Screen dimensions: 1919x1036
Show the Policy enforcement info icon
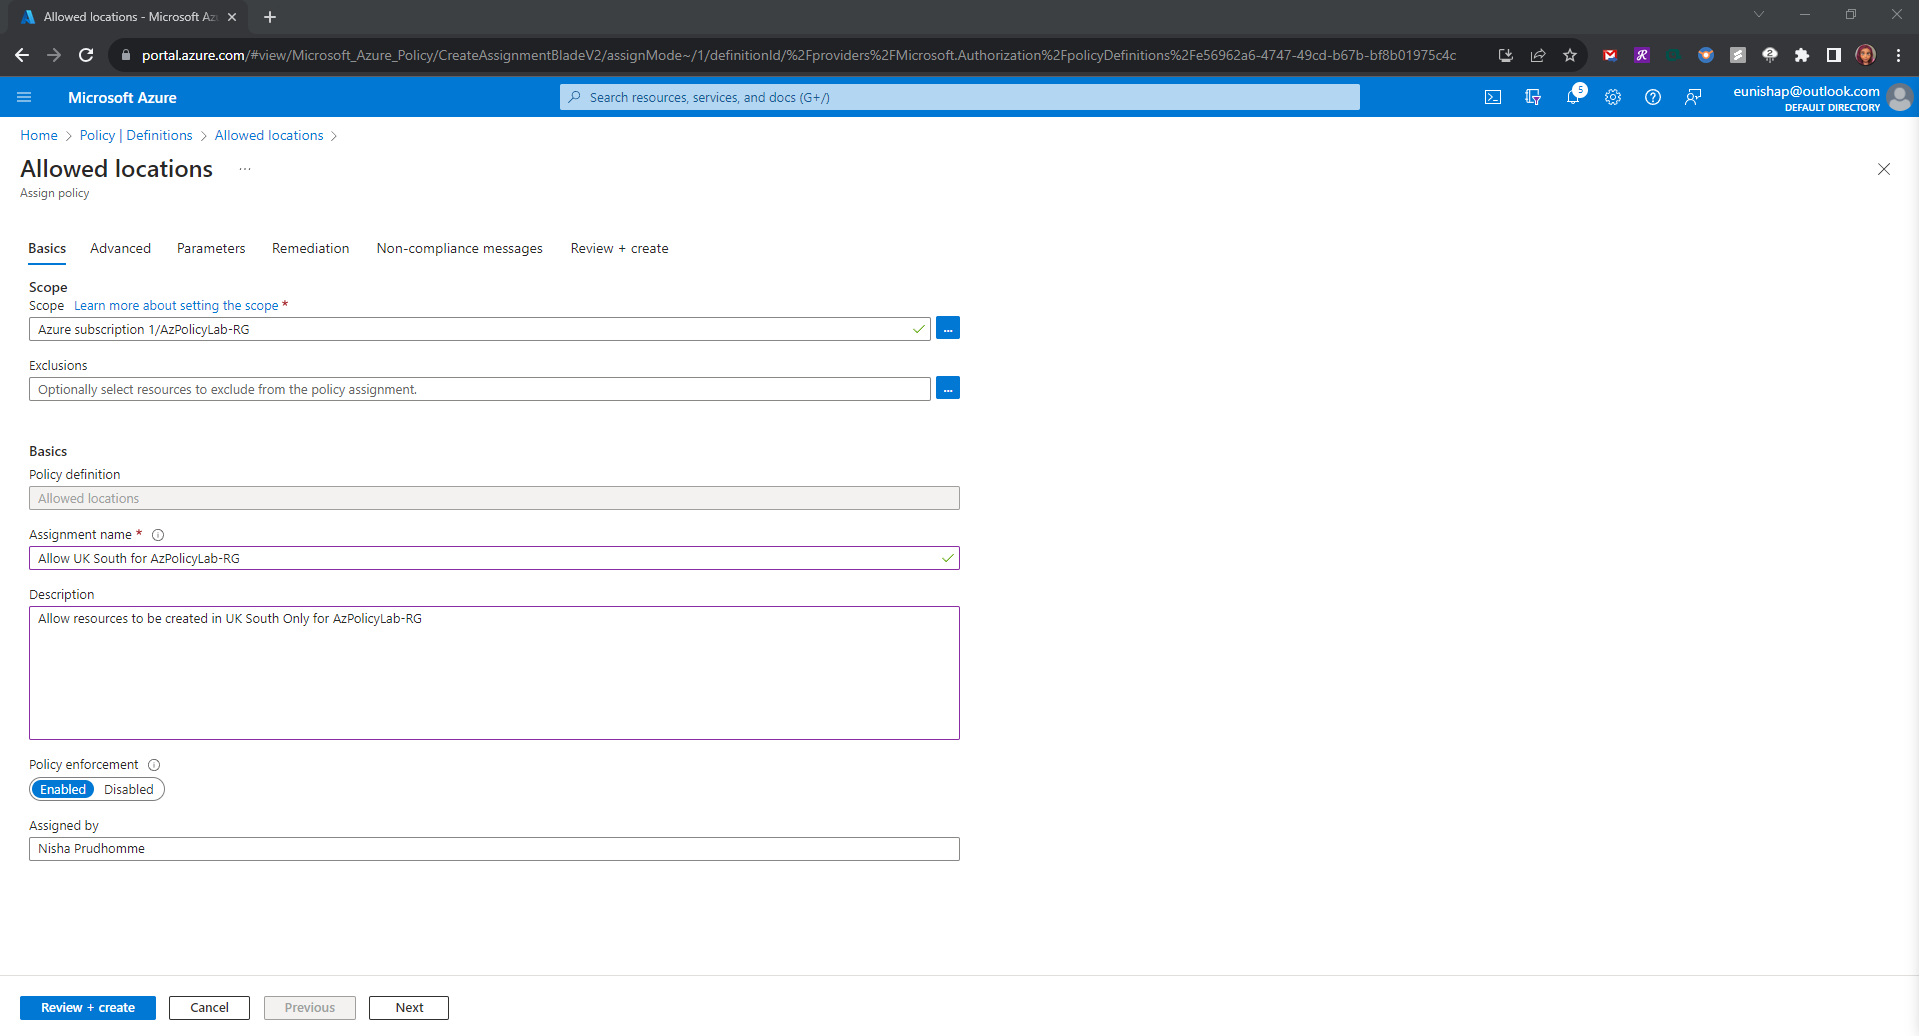(x=154, y=765)
